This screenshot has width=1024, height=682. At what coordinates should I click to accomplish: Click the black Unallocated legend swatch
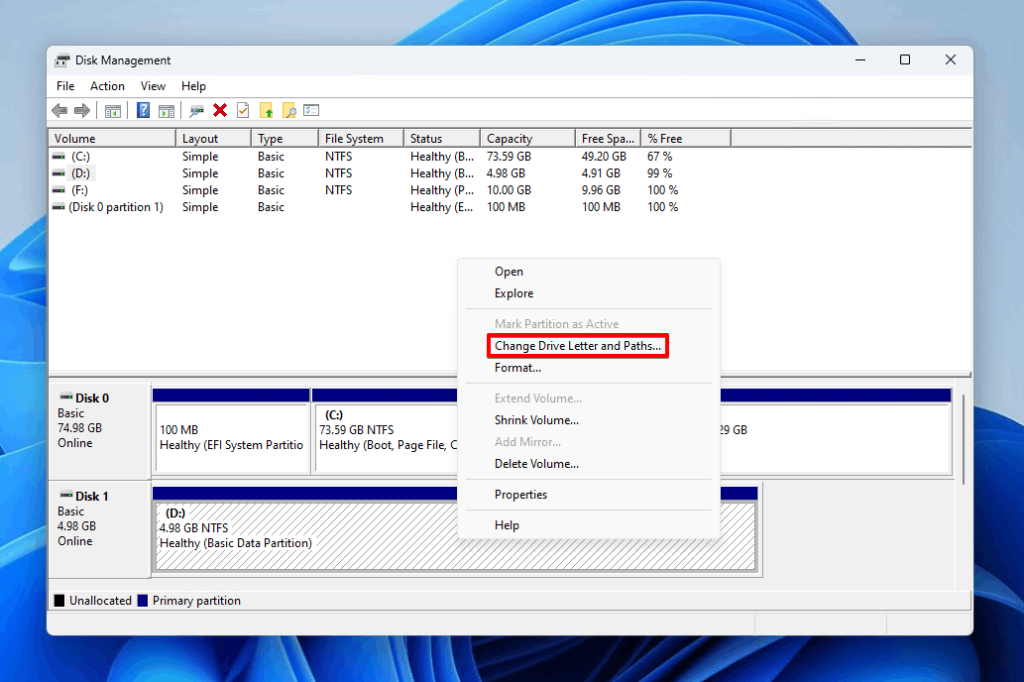(59, 600)
